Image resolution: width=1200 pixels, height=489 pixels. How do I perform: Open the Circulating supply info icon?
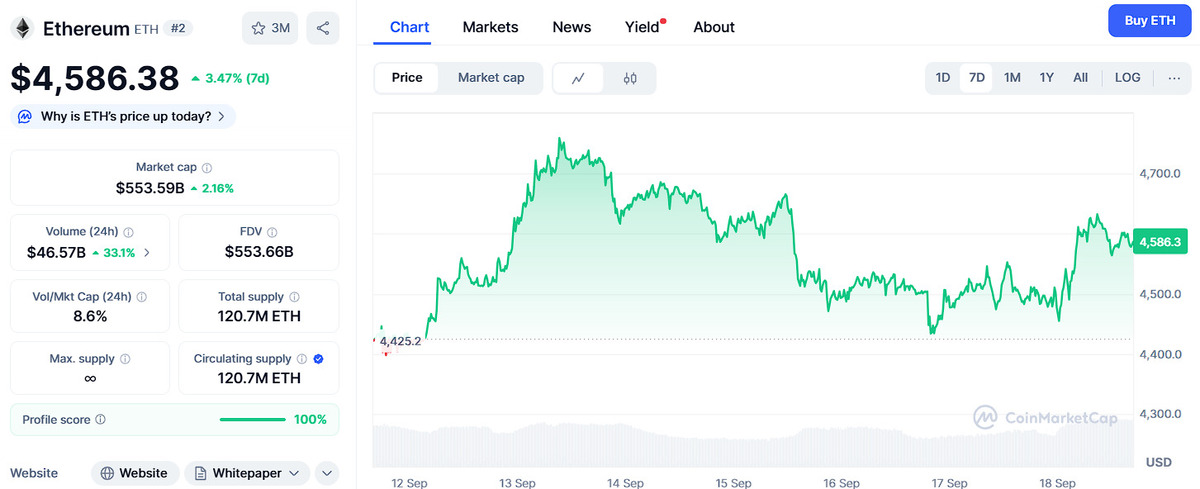301,359
